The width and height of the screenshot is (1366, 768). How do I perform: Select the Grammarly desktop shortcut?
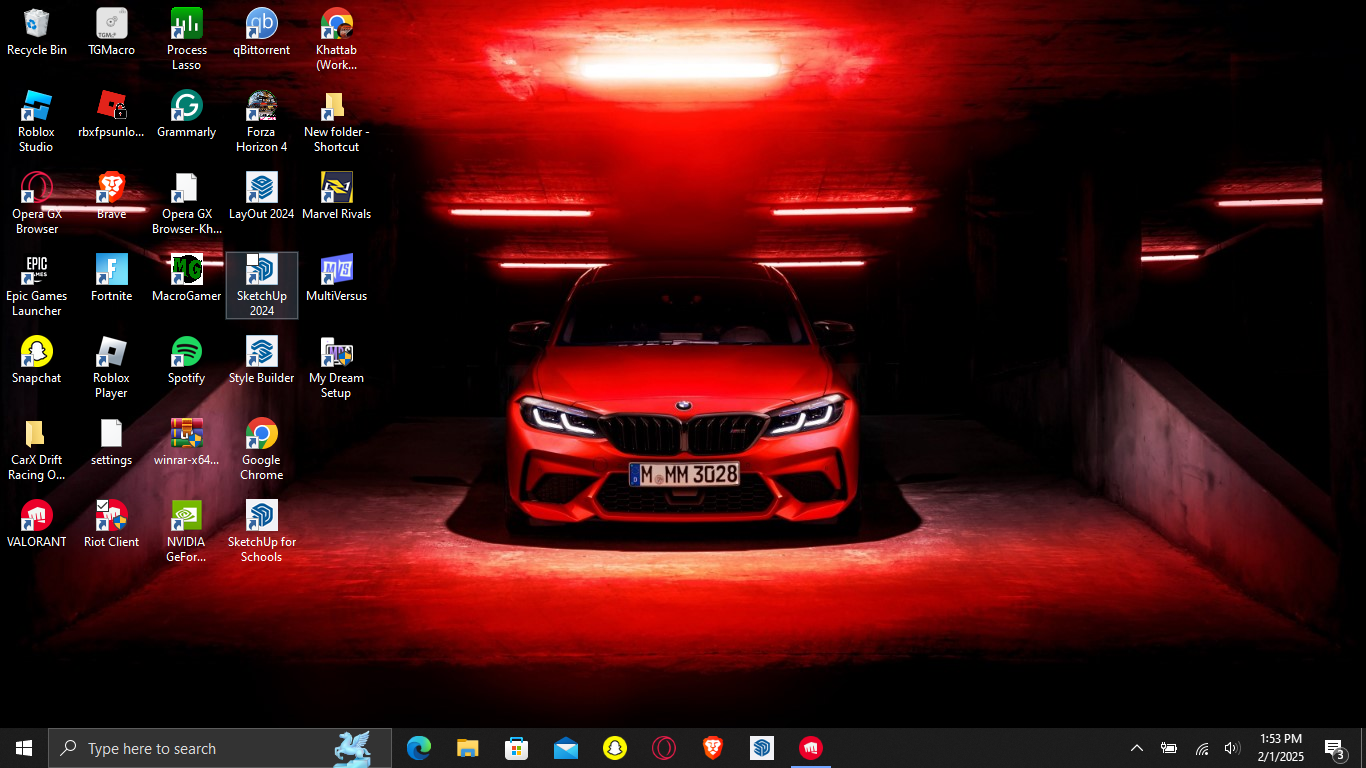[x=186, y=114]
